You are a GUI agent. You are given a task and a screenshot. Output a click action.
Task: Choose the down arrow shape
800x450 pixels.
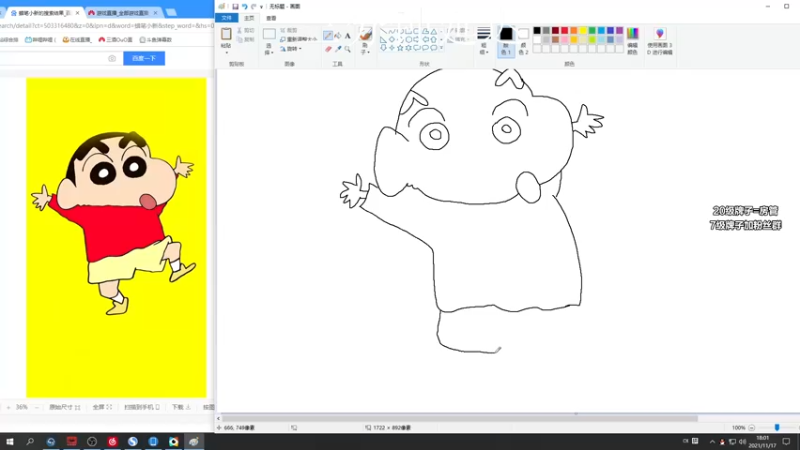(x=383, y=48)
